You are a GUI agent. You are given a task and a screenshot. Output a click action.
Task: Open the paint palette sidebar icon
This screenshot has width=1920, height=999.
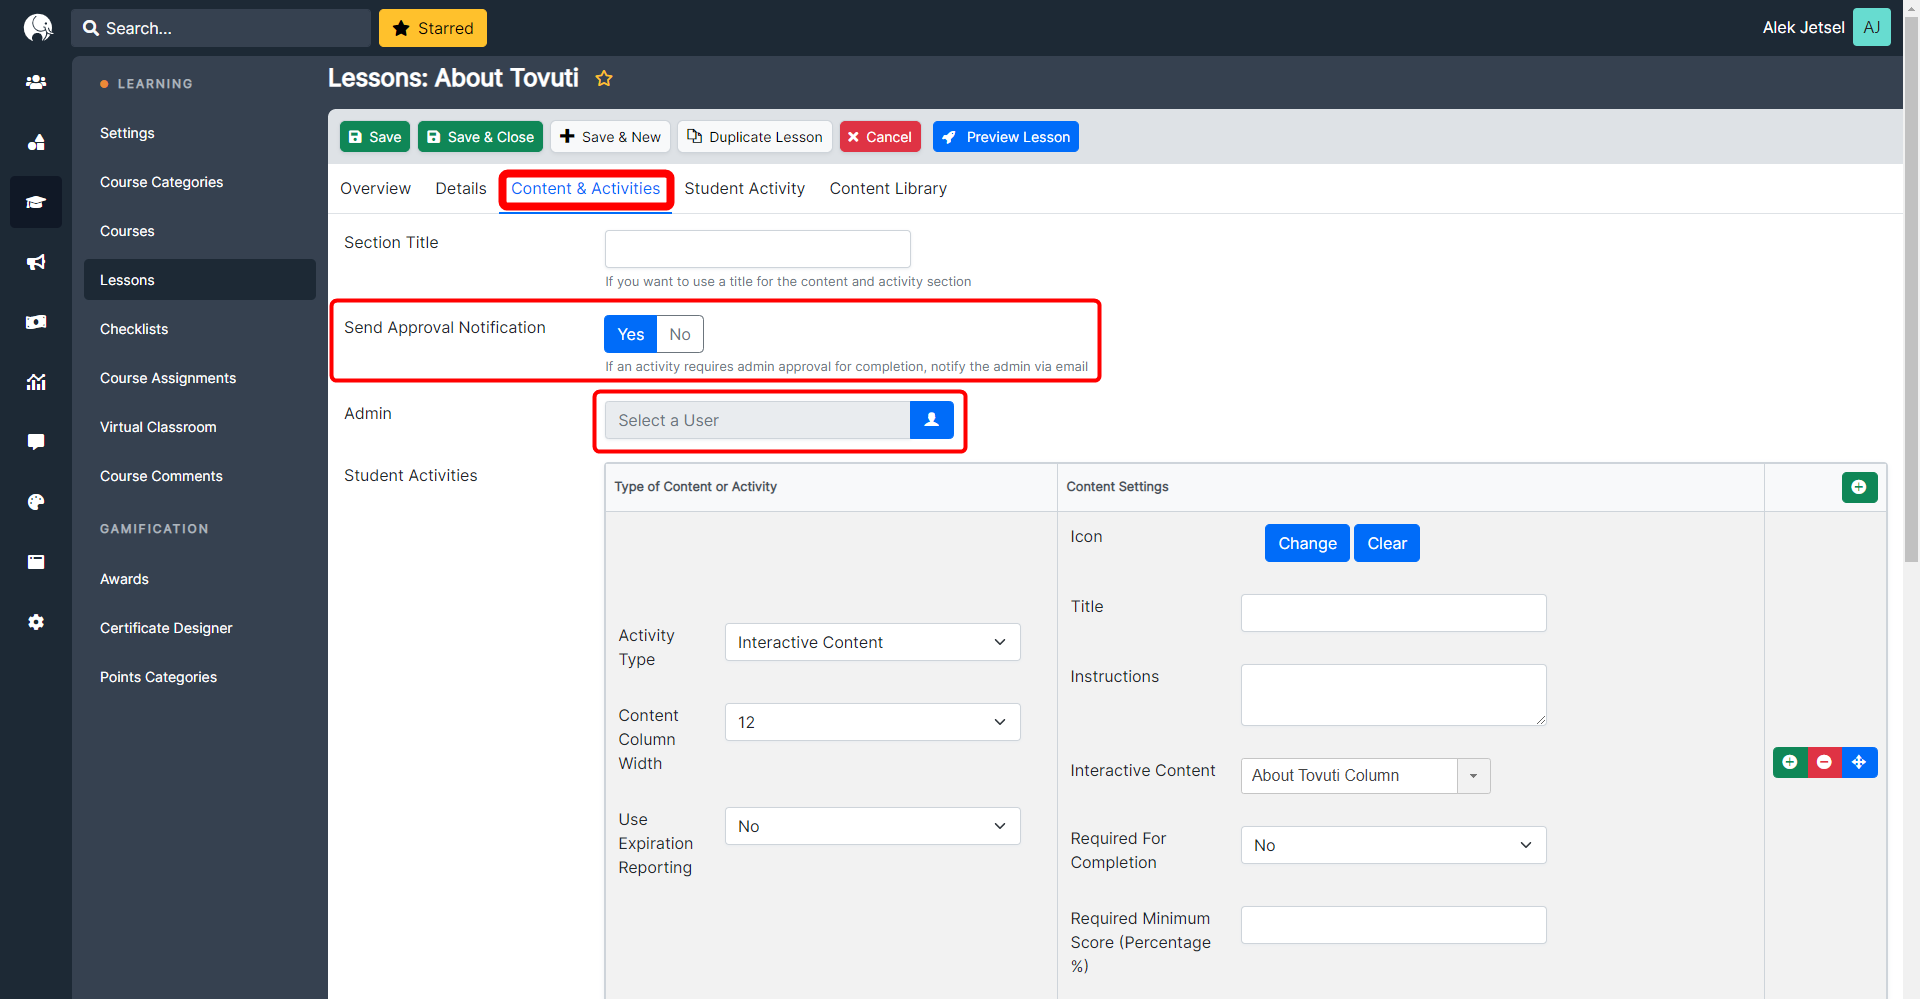click(x=36, y=502)
